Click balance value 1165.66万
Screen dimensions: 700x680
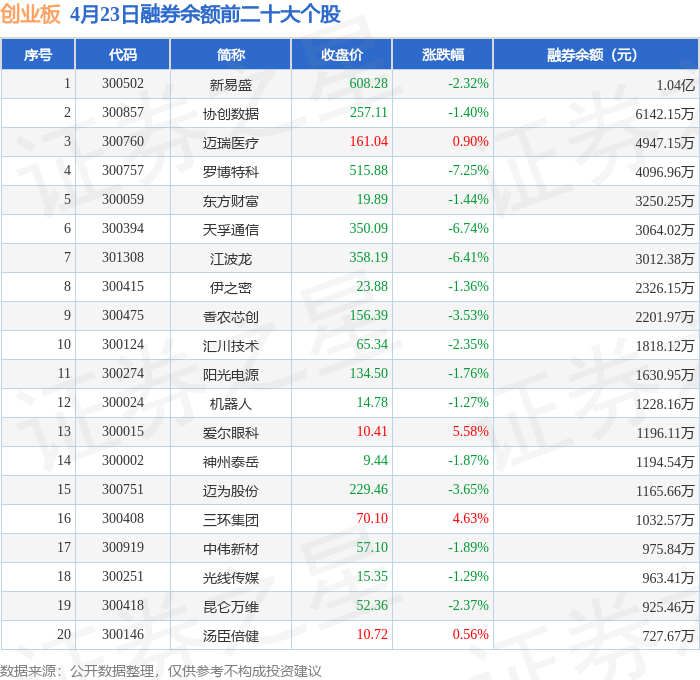[x=665, y=491]
